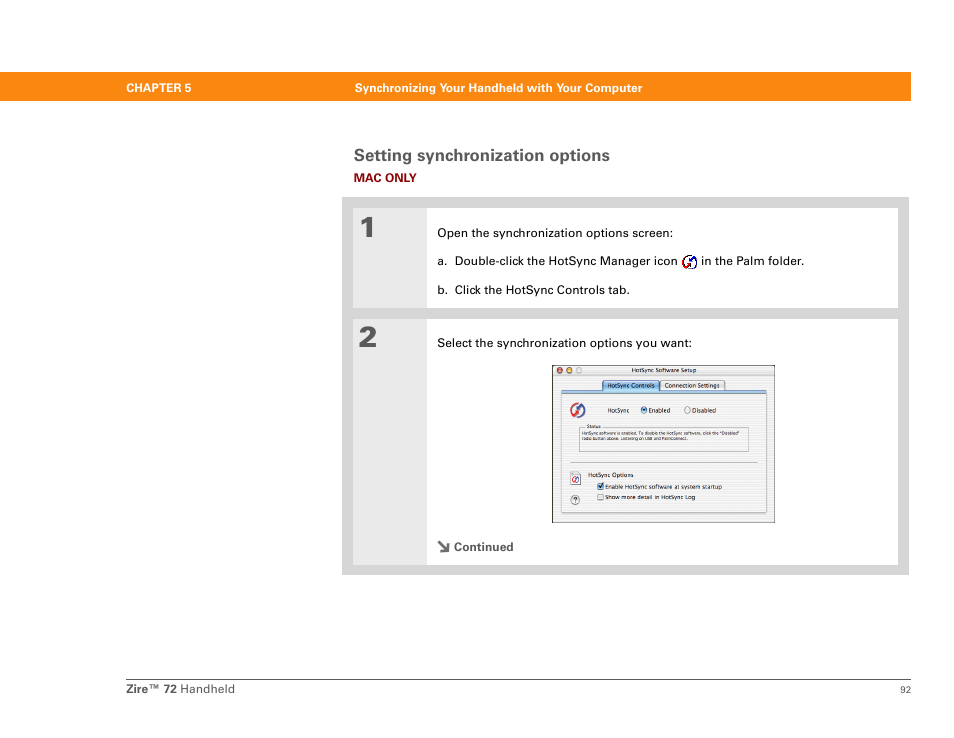Click page number 92
The image size is (954, 738).
click(x=905, y=689)
